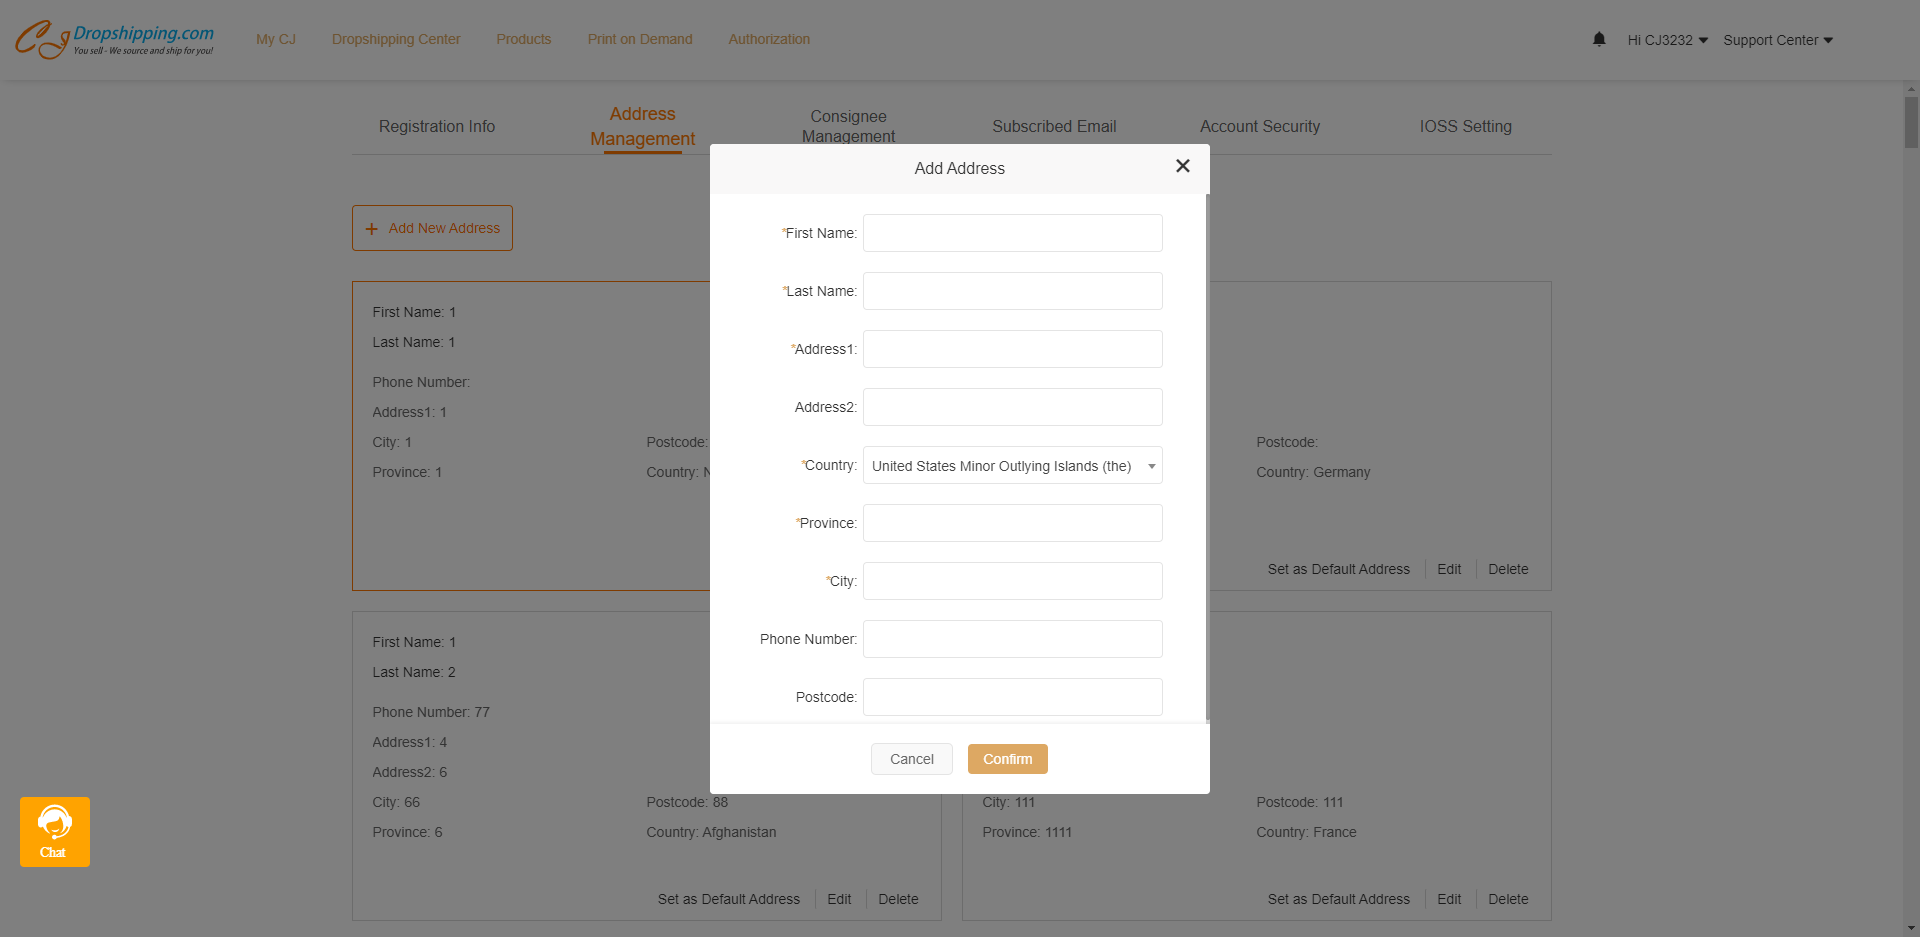Click inside the First Name input field

(1011, 233)
